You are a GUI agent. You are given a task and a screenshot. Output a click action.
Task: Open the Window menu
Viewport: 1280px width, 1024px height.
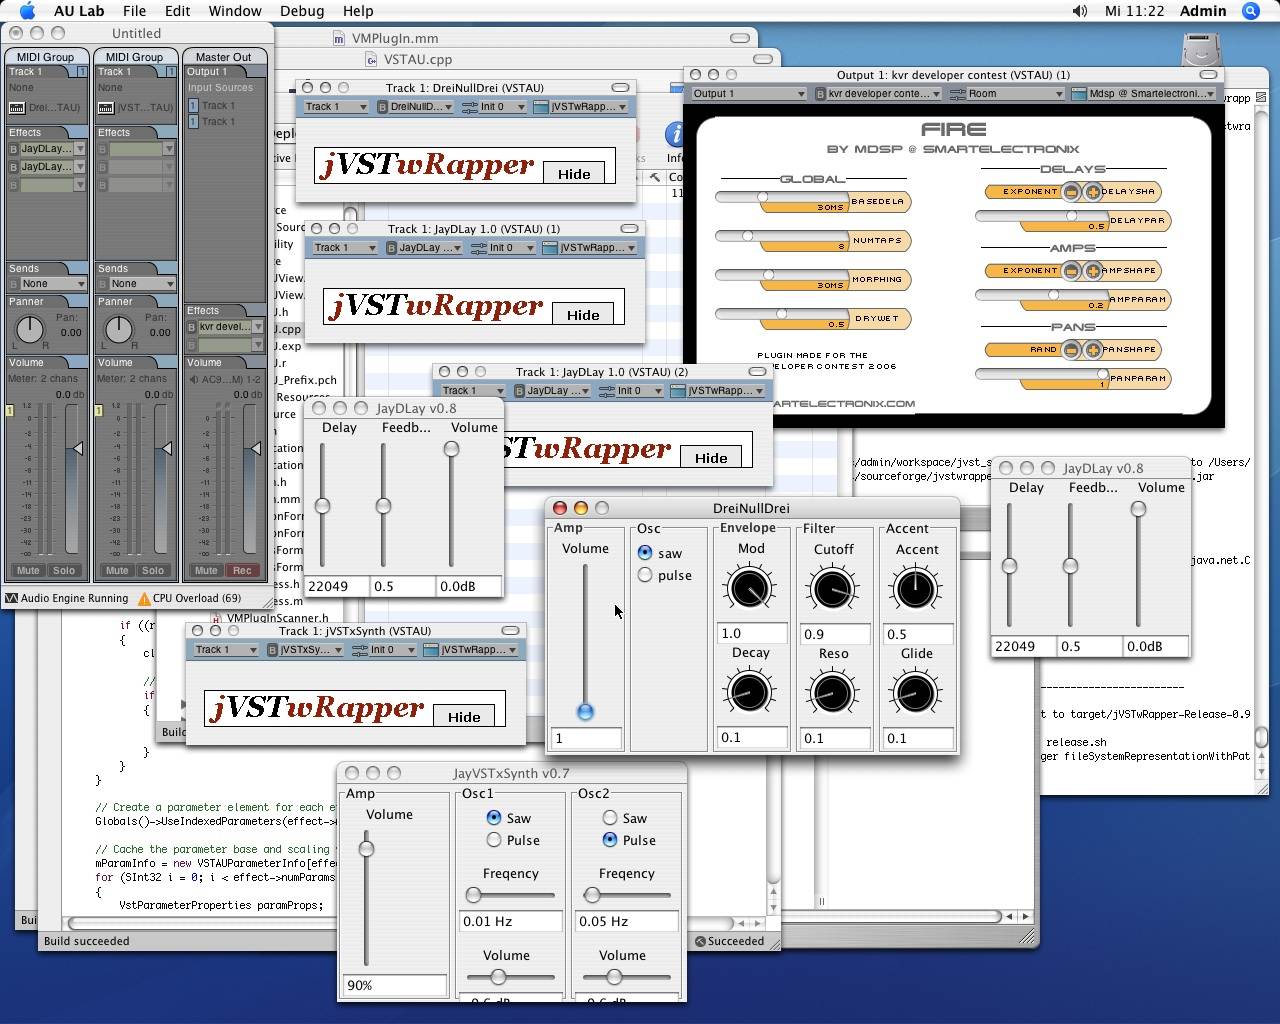(235, 11)
